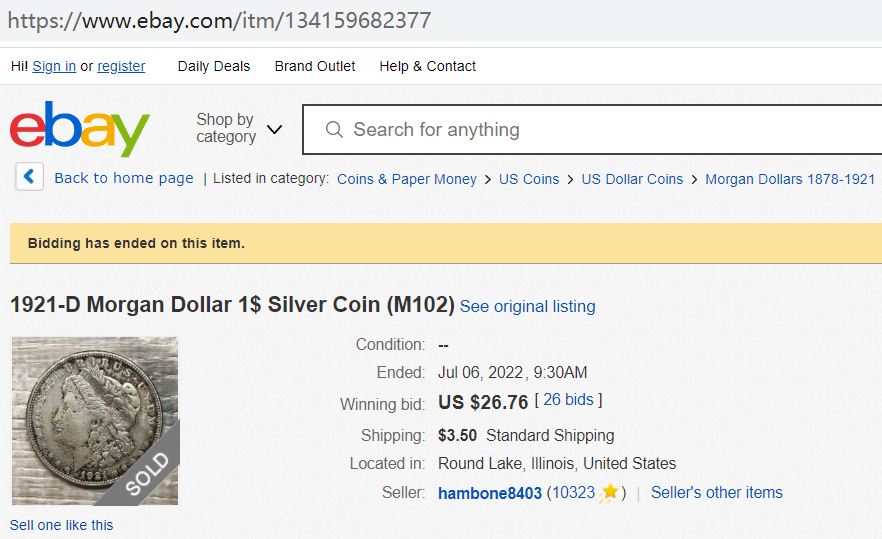
Task: Click the eBay logo
Action: tap(79, 130)
